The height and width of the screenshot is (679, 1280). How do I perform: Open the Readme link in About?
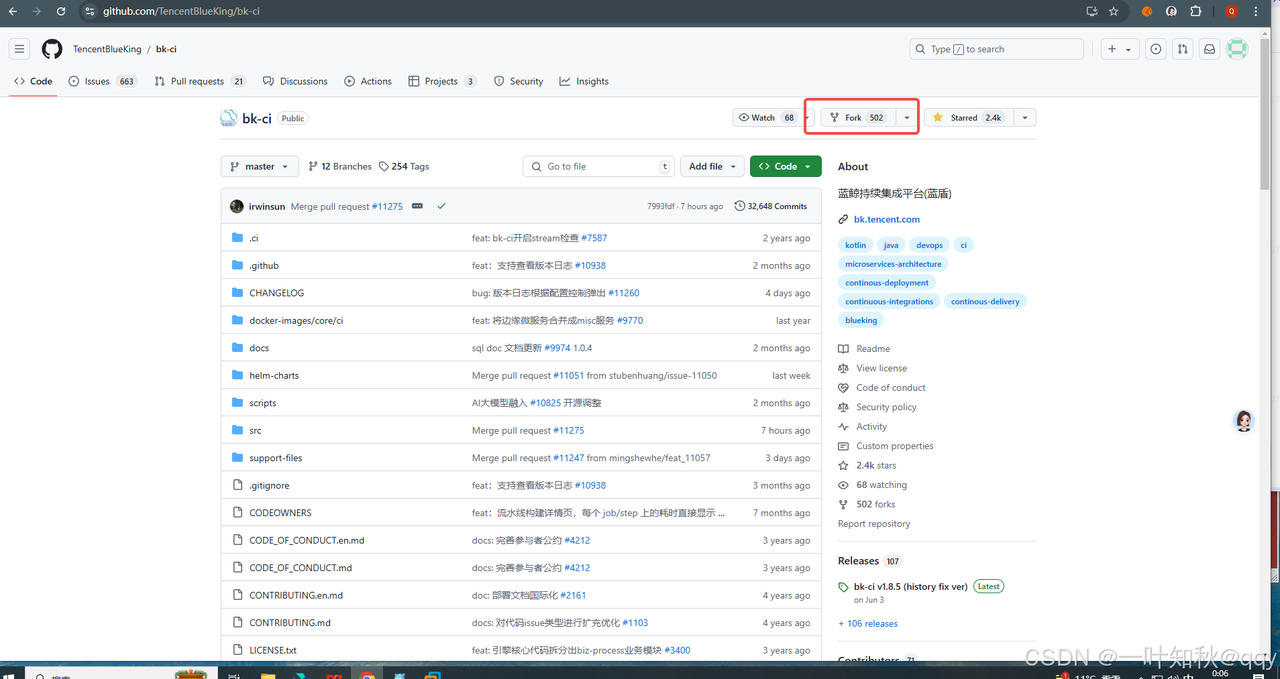click(x=873, y=349)
